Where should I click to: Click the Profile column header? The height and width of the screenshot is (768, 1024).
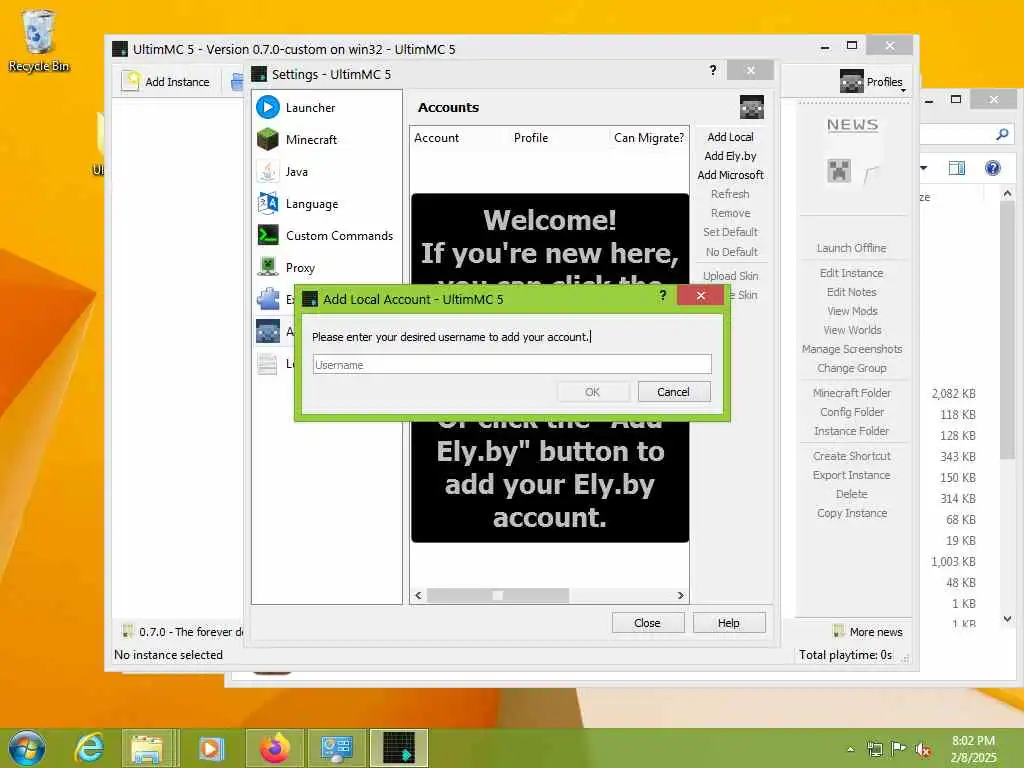(531, 138)
